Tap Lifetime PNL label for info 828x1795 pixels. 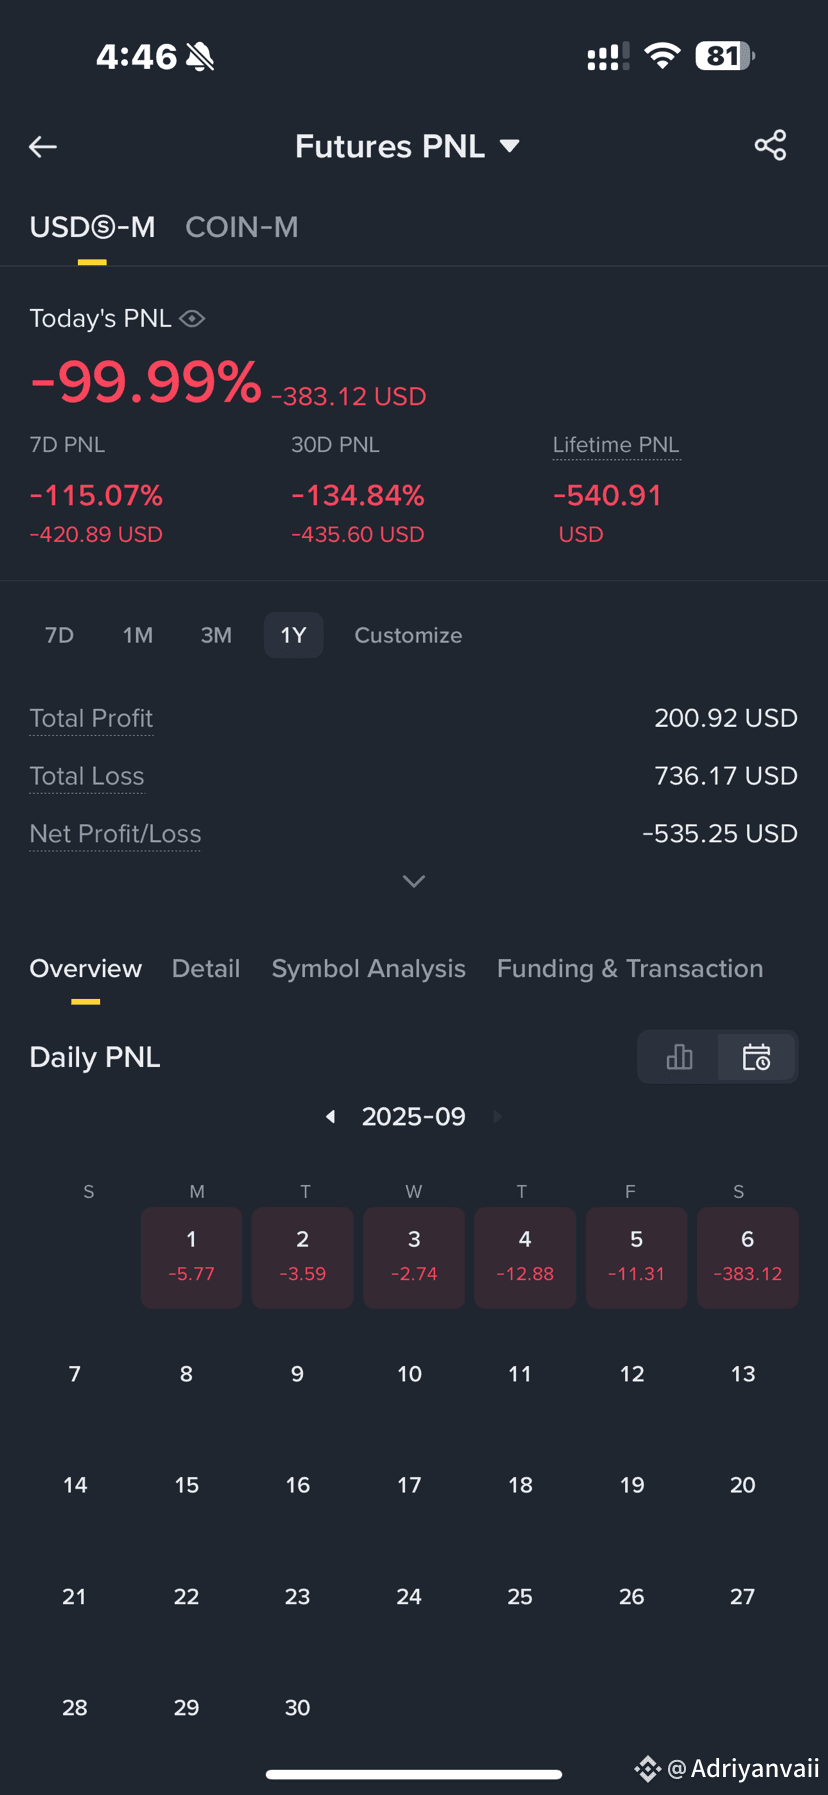[616, 445]
